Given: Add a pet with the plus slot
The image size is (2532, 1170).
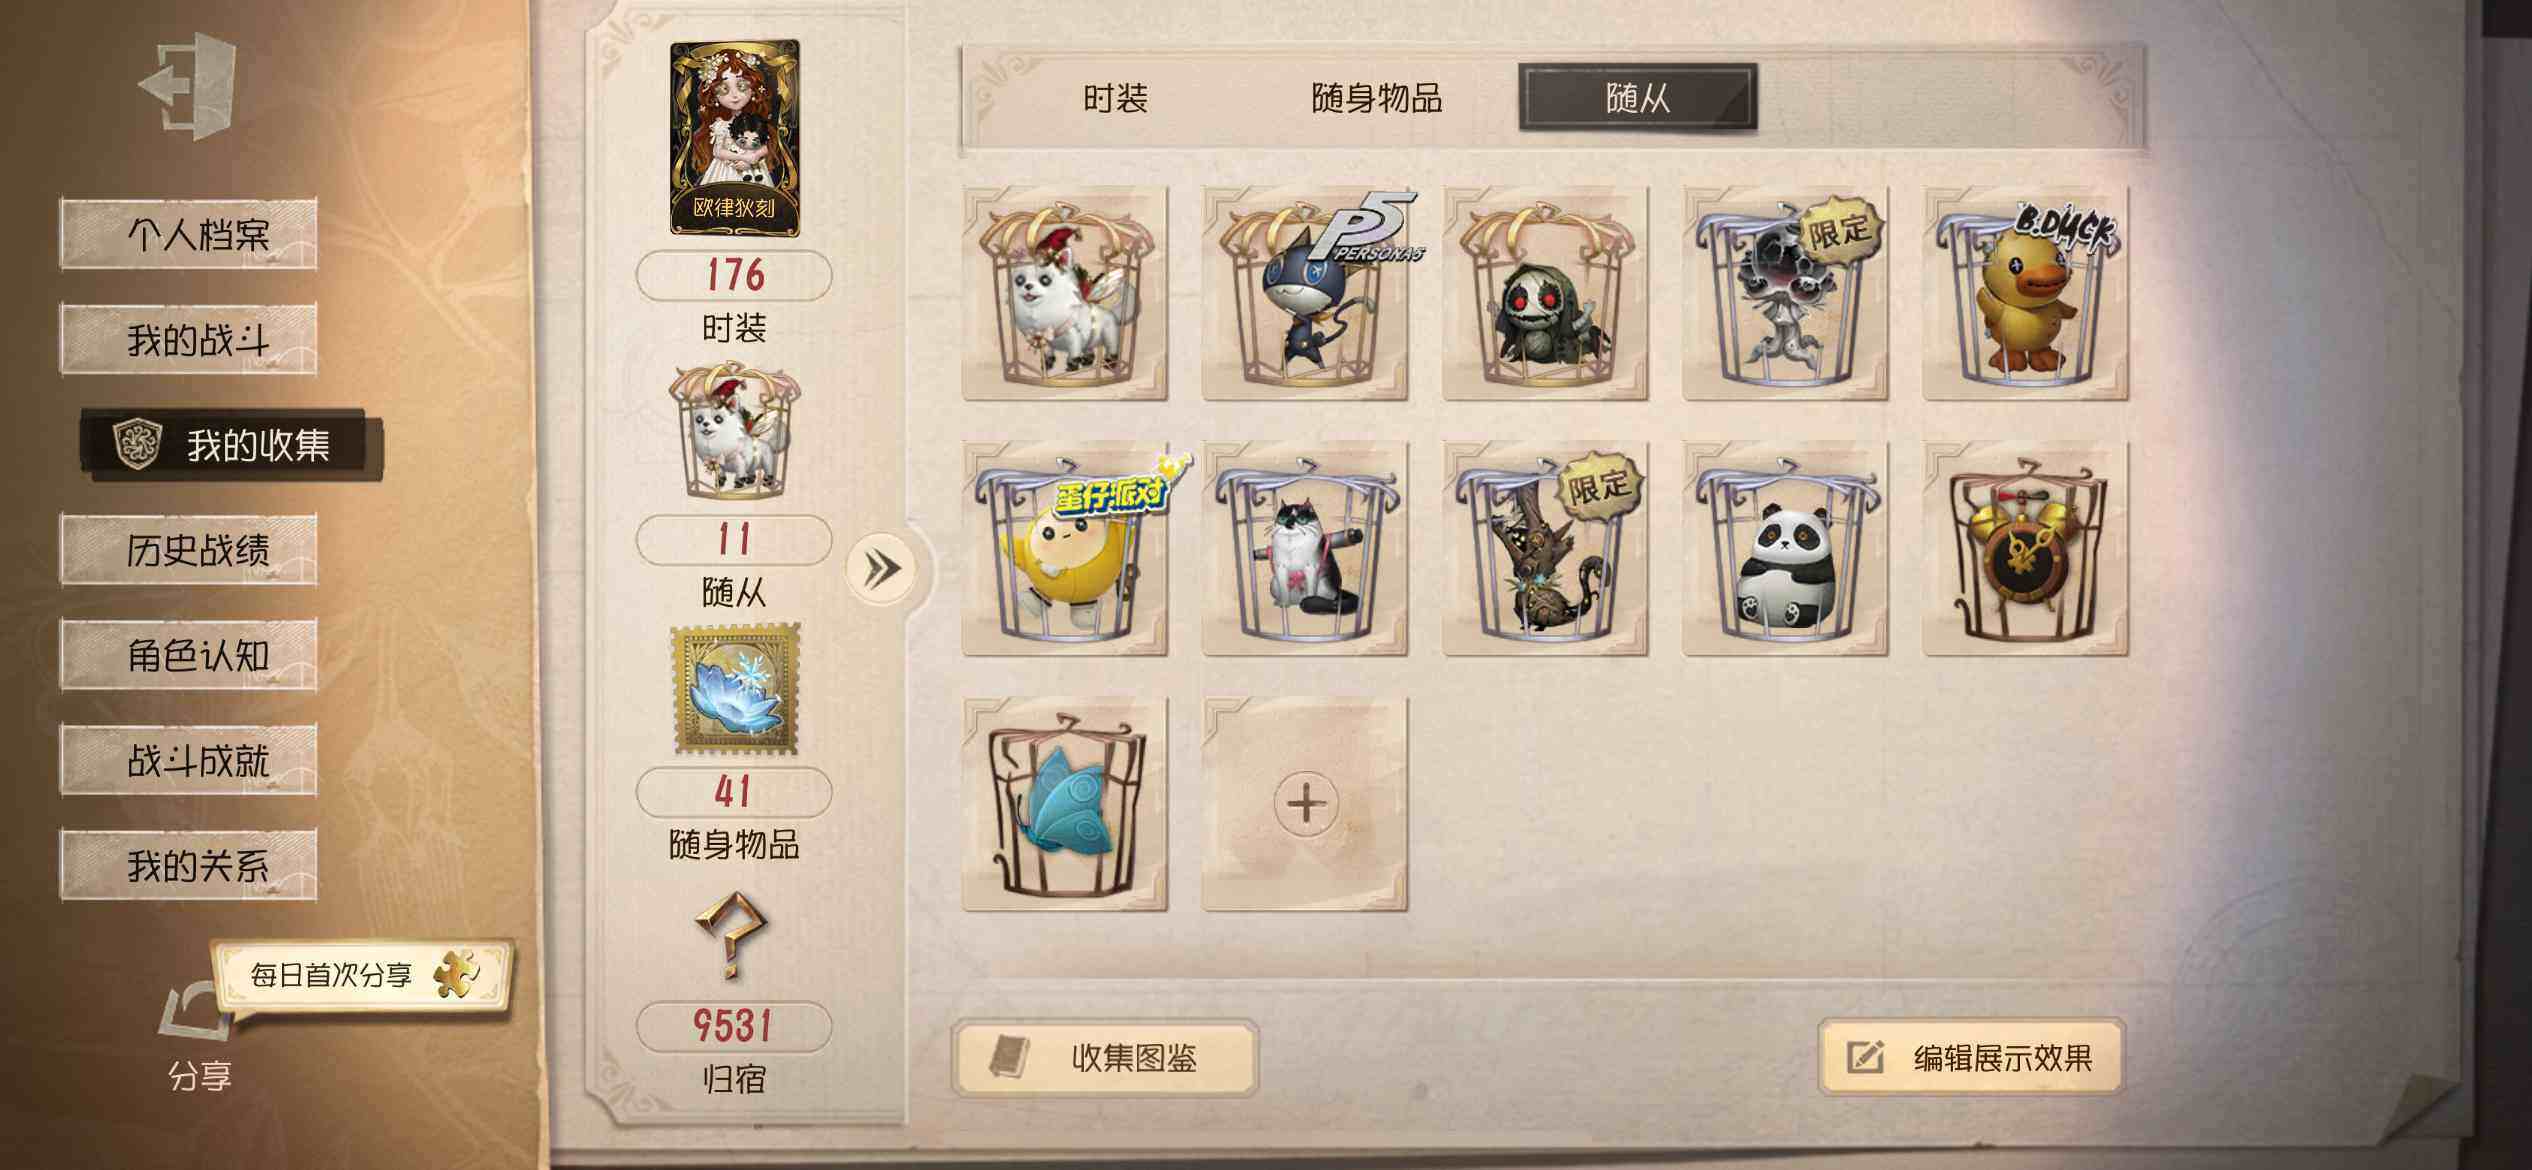Looking at the screenshot, I should 1305,804.
